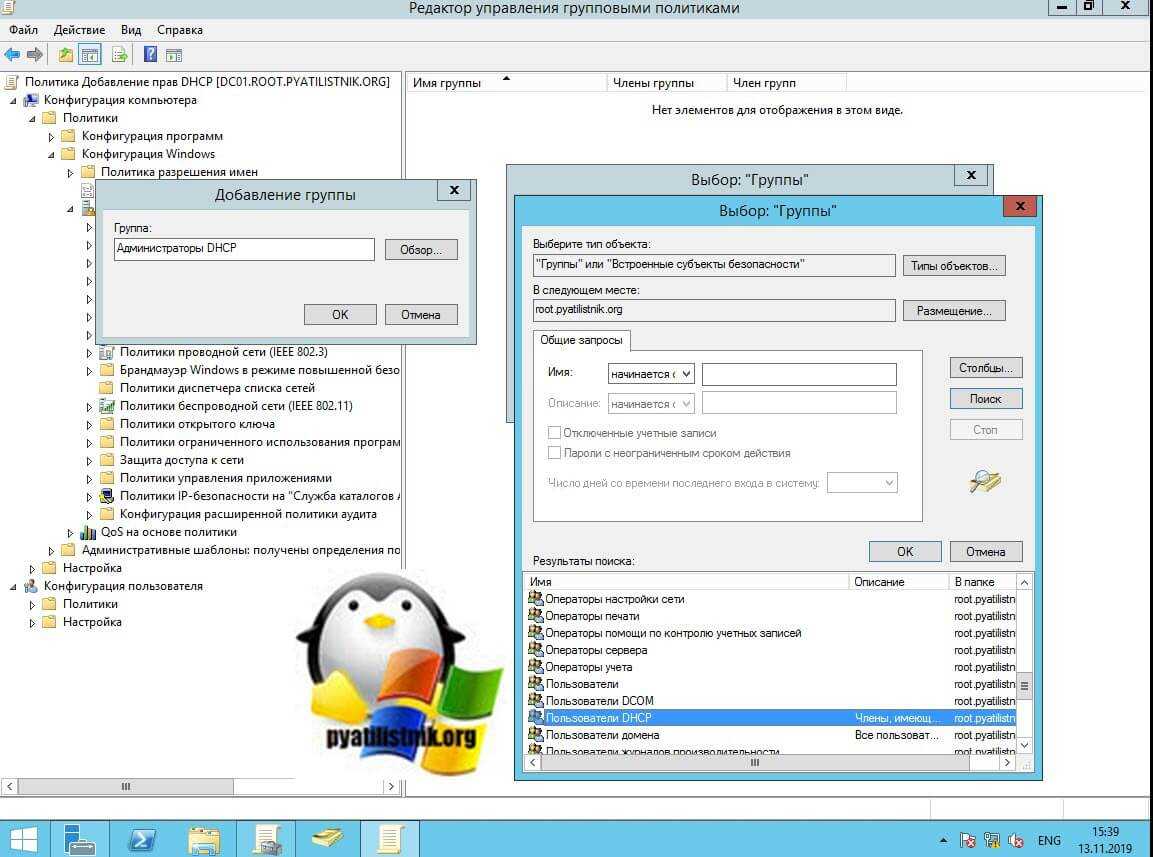This screenshot has height=857, width=1153.
Task: Expand the Административные шаблоны tree node
Action: [52, 550]
